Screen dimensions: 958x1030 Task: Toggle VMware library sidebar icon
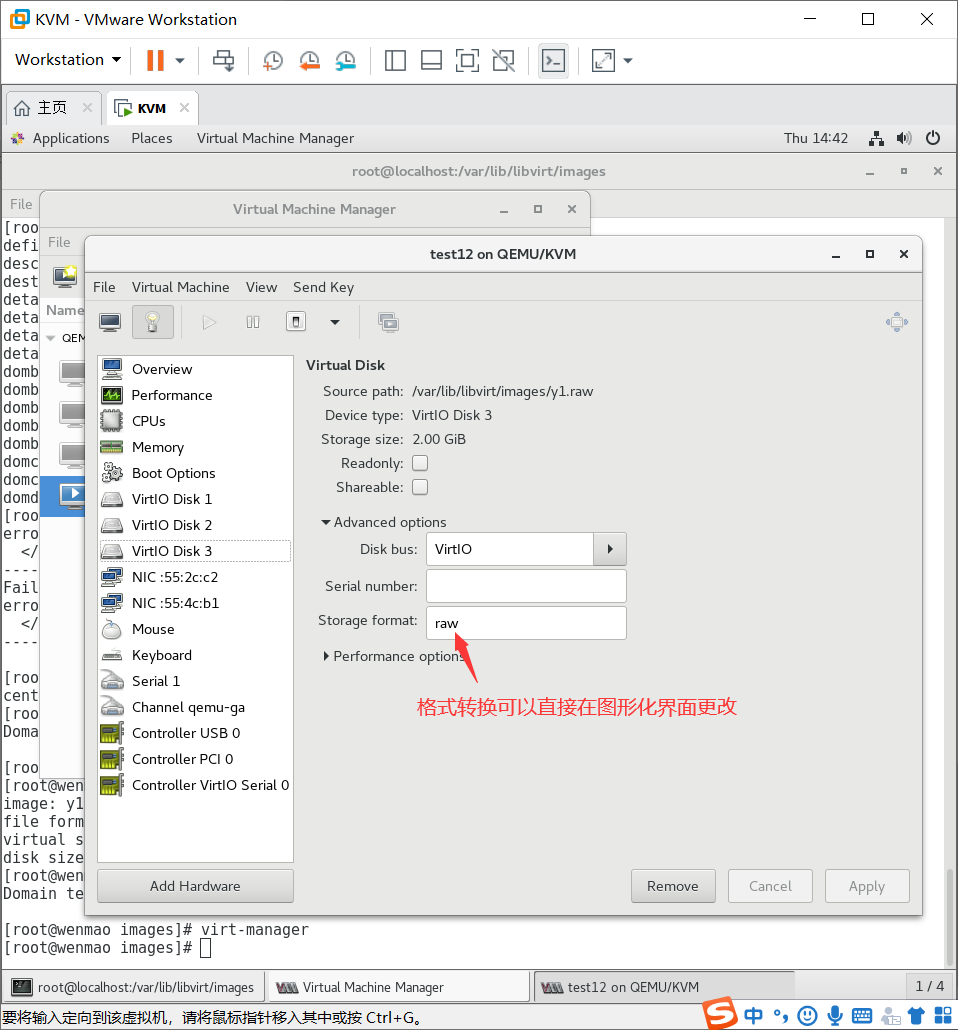pyautogui.click(x=395, y=60)
